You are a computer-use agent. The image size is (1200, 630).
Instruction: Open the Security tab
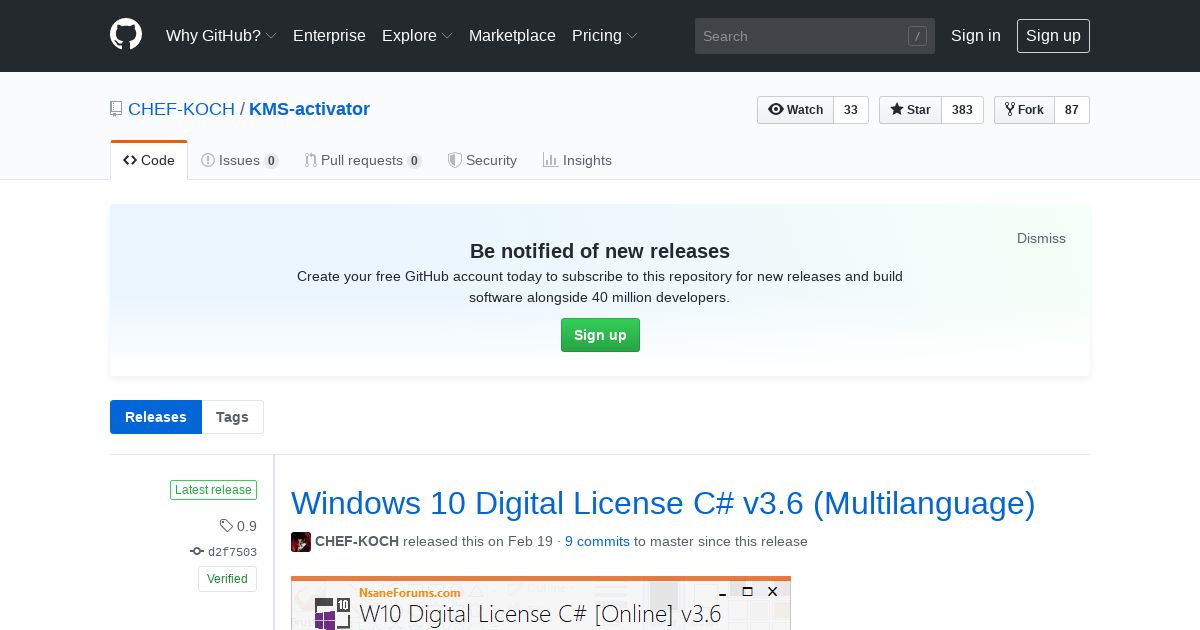(482, 160)
